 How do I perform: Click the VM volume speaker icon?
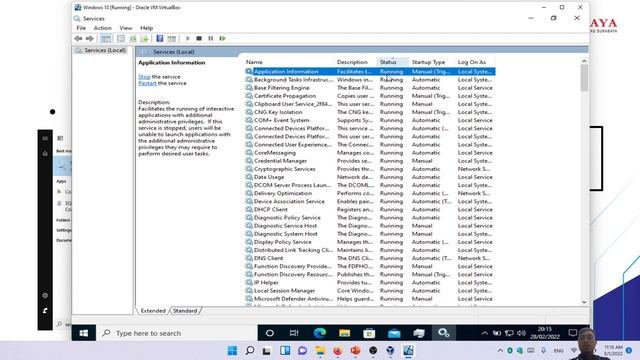tap(521, 333)
